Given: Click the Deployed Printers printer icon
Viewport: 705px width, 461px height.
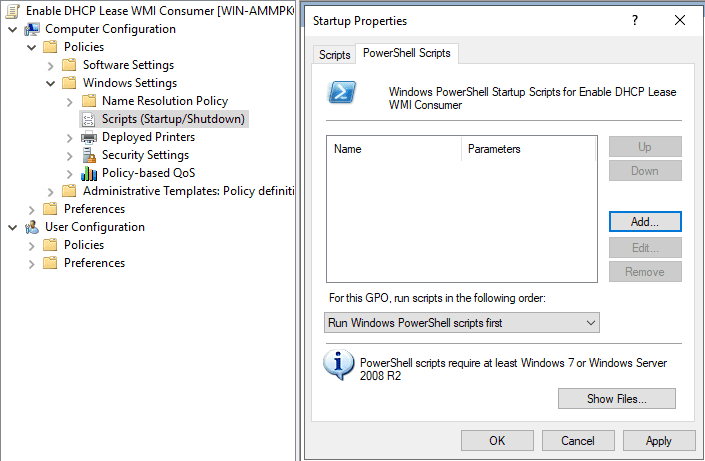Looking at the screenshot, I should (89, 137).
